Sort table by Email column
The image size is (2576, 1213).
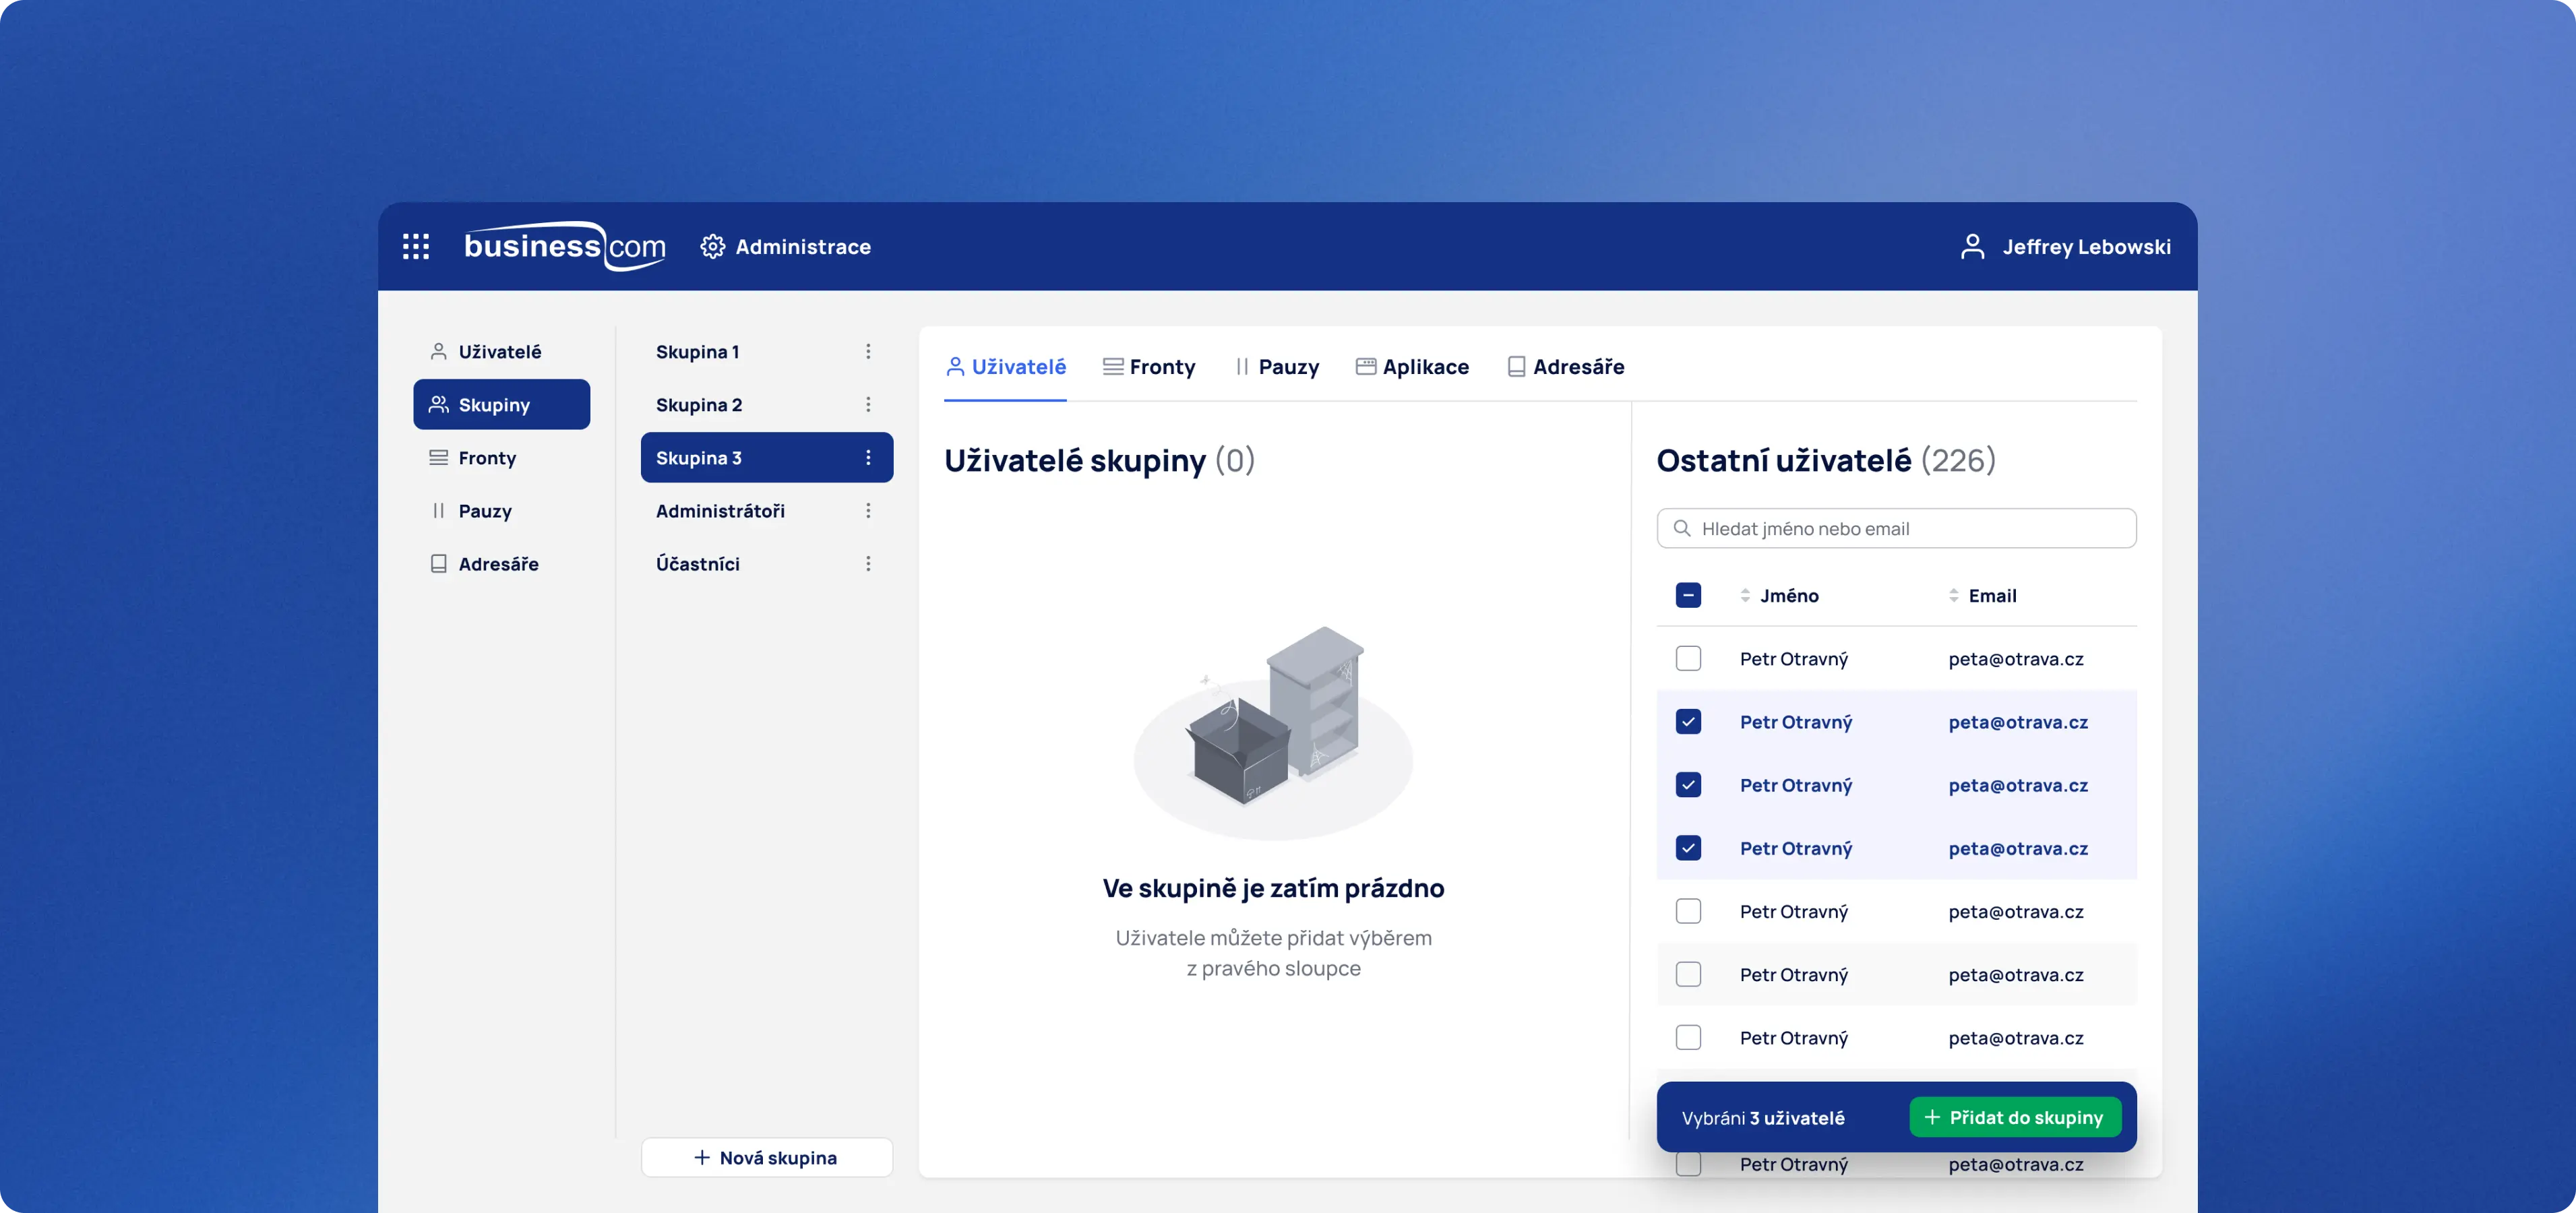(1982, 596)
